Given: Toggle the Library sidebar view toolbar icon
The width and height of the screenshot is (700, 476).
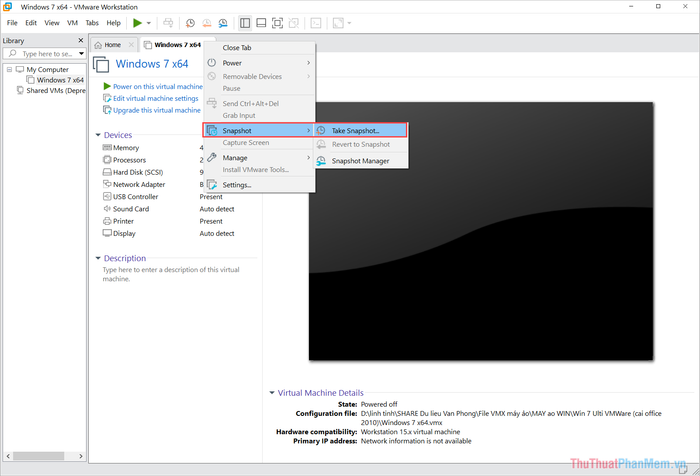Looking at the screenshot, I should (x=245, y=23).
